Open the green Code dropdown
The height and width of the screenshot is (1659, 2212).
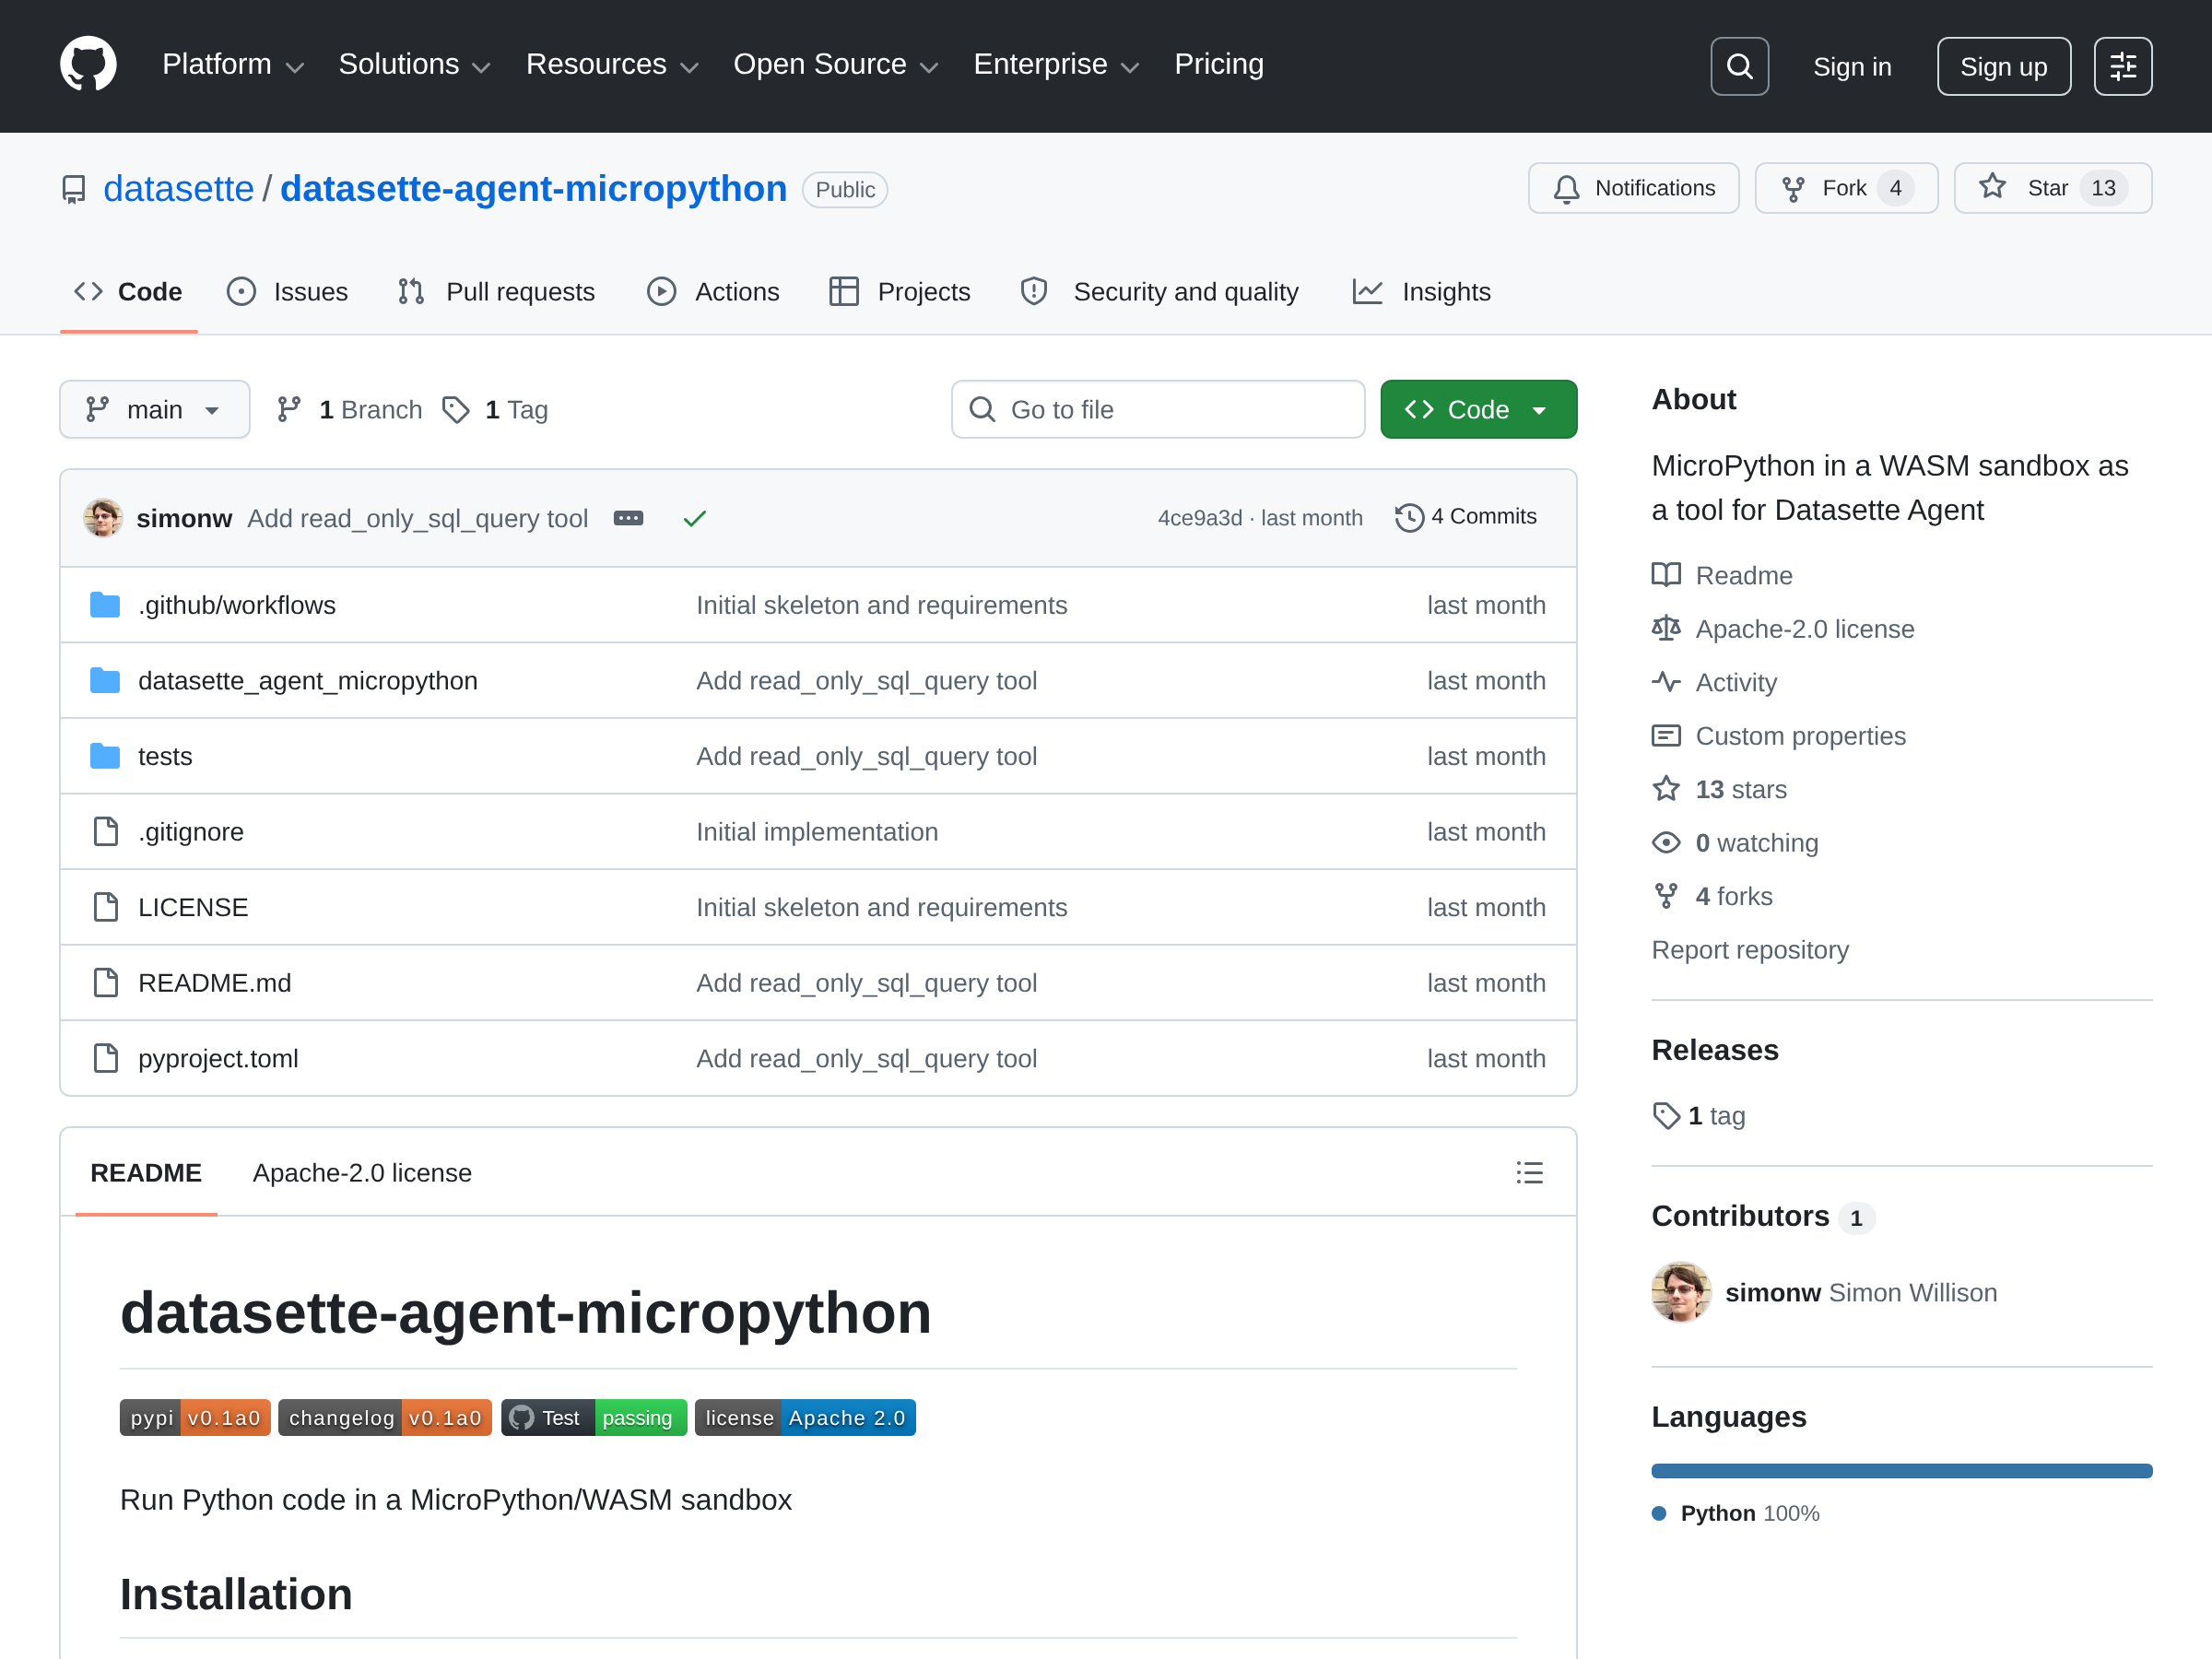tap(1478, 409)
